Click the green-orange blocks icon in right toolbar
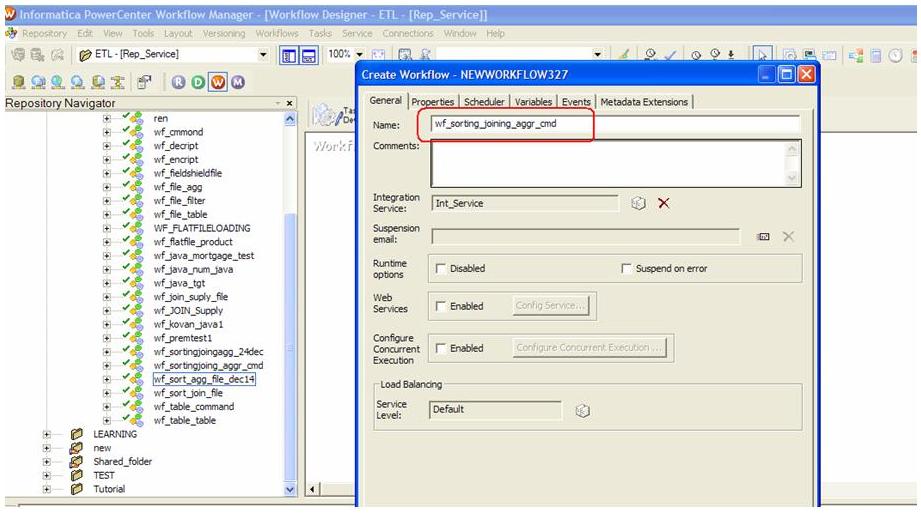The image size is (921, 516). [x=855, y=55]
